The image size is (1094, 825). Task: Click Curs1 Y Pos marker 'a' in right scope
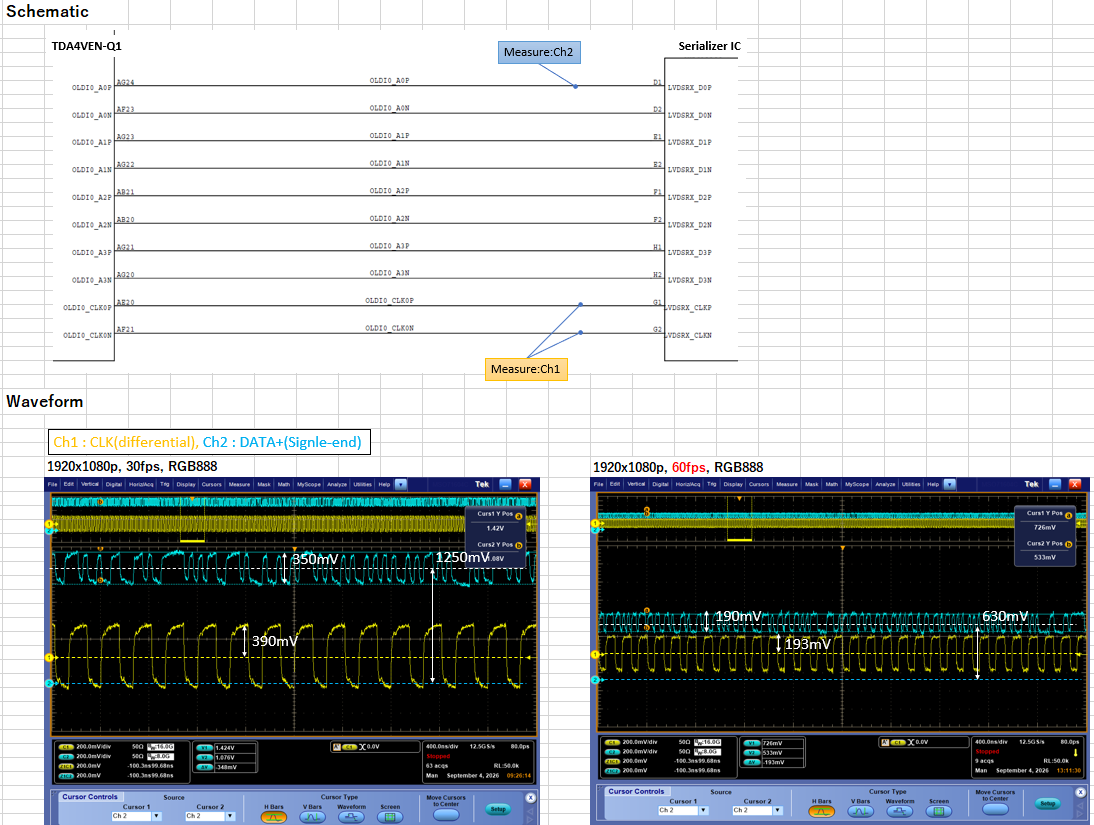(1068, 515)
